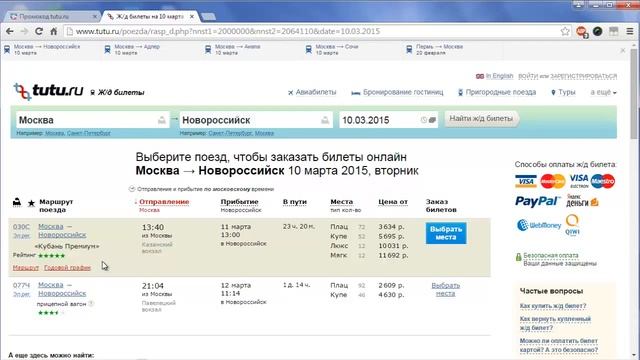
Task: Bookmark page with the star icon
Action: pyautogui.click(x=565, y=31)
